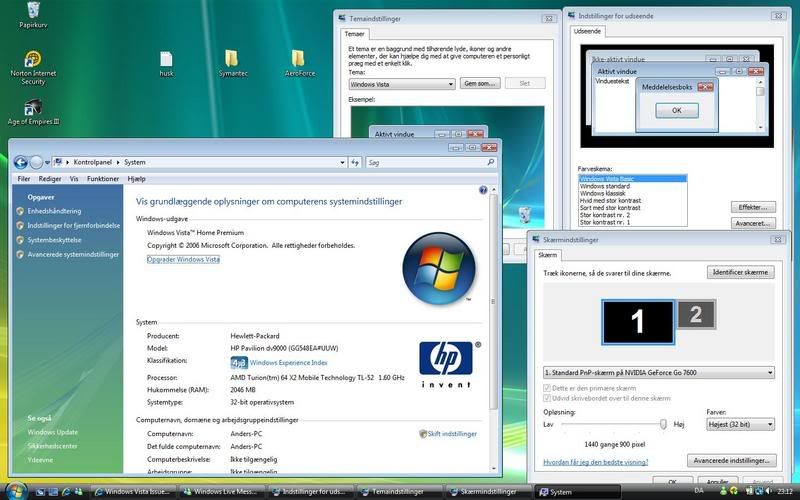
Task: Open the Farver dropdown Højest (32 bit)
Action: [740, 424]
